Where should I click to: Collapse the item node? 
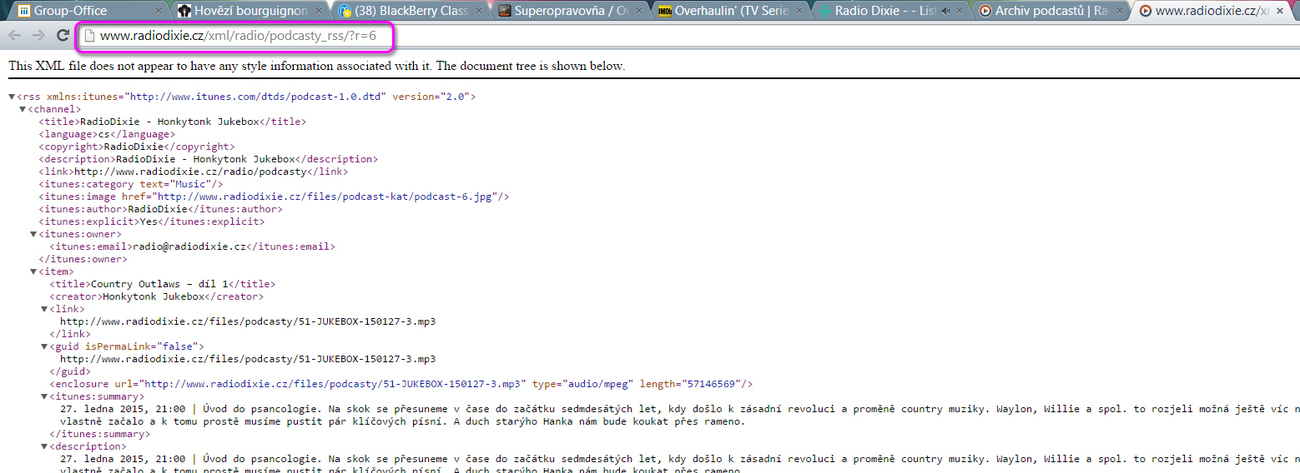[x=34, y=272]
